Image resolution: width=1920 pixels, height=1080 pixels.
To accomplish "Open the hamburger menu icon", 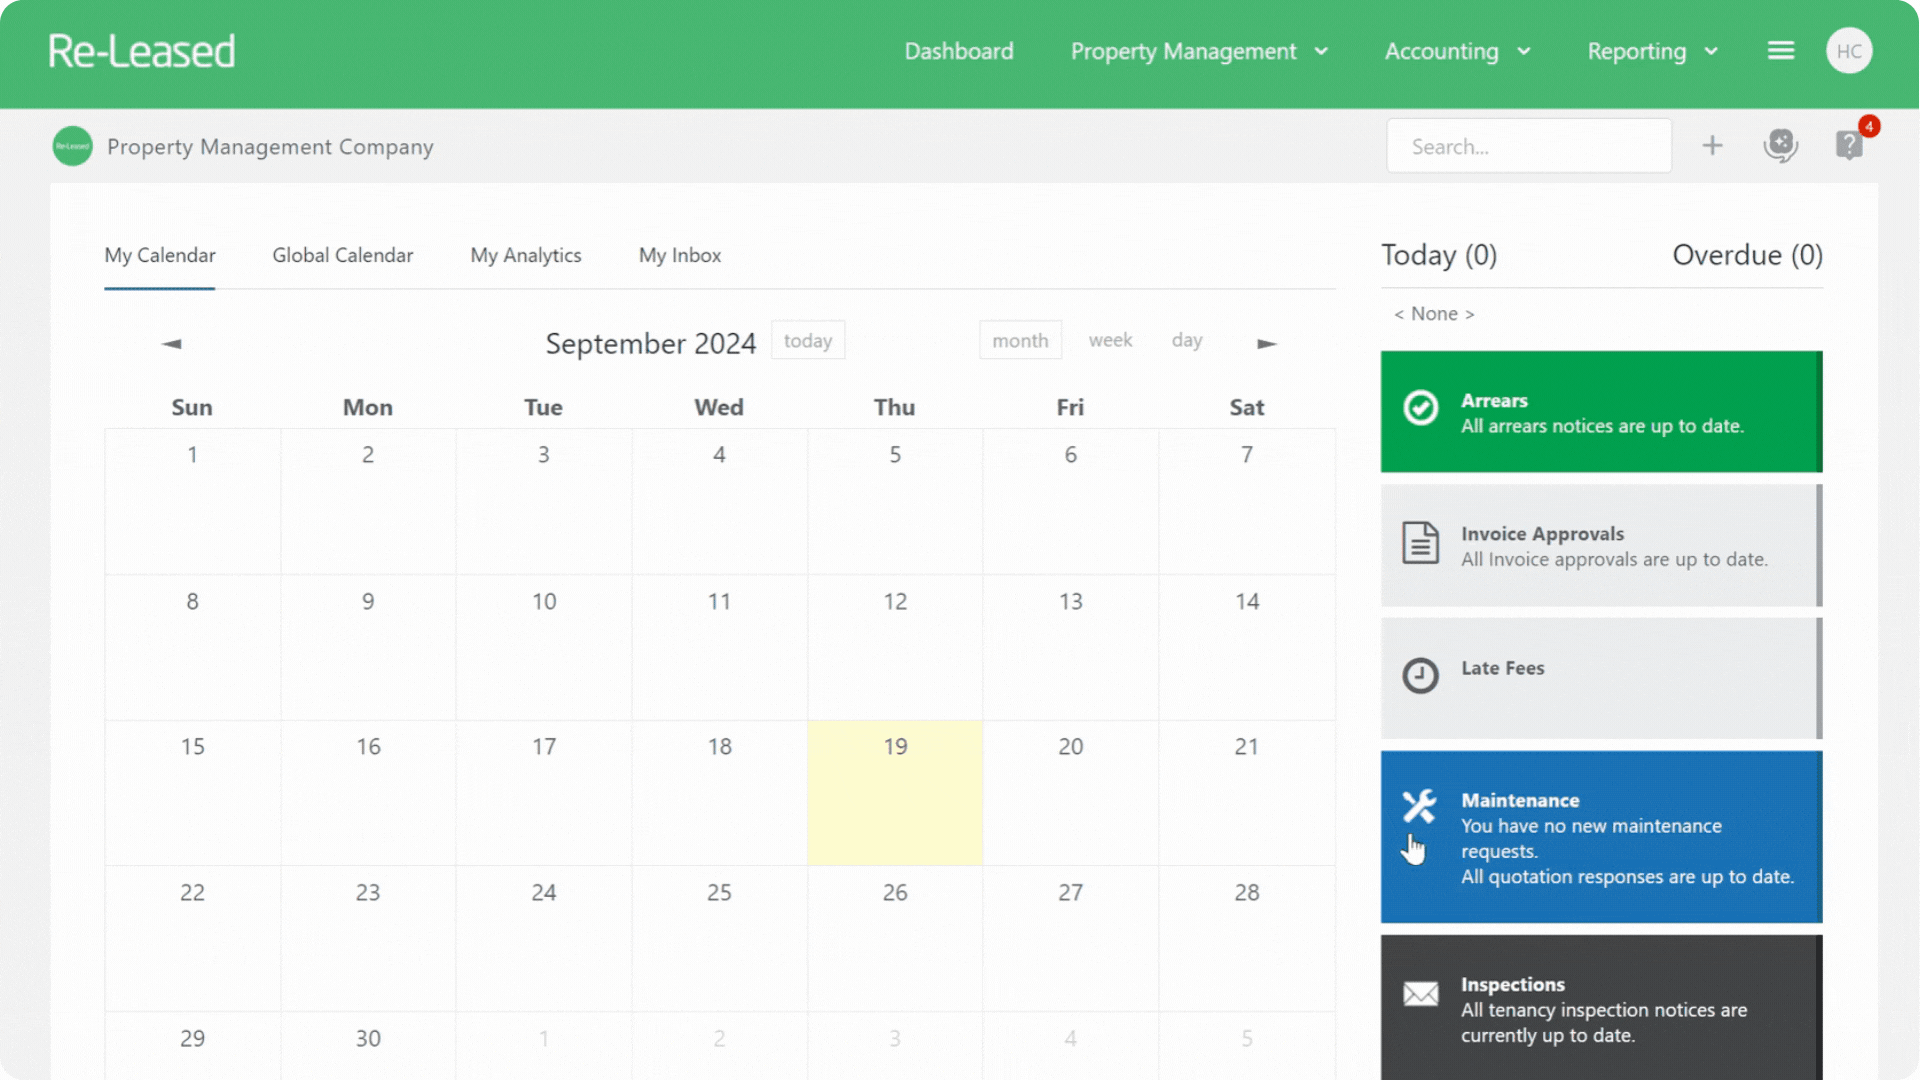I will tap(1781, 51).
